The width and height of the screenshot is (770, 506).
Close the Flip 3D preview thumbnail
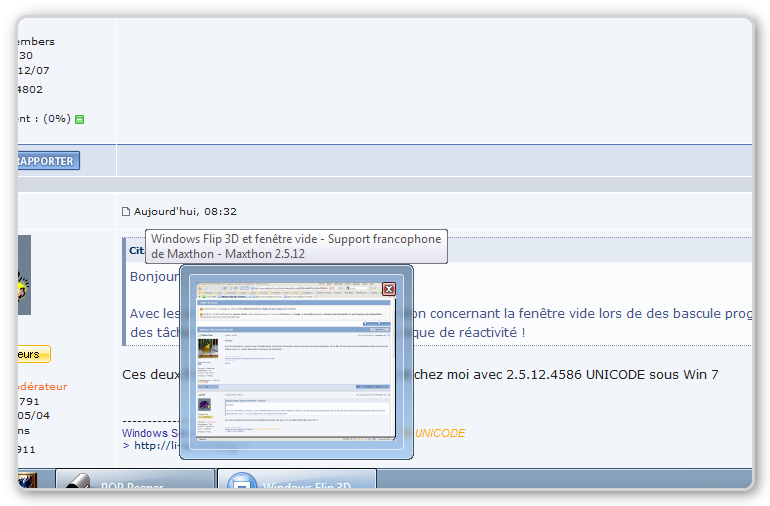coord(389,289)
